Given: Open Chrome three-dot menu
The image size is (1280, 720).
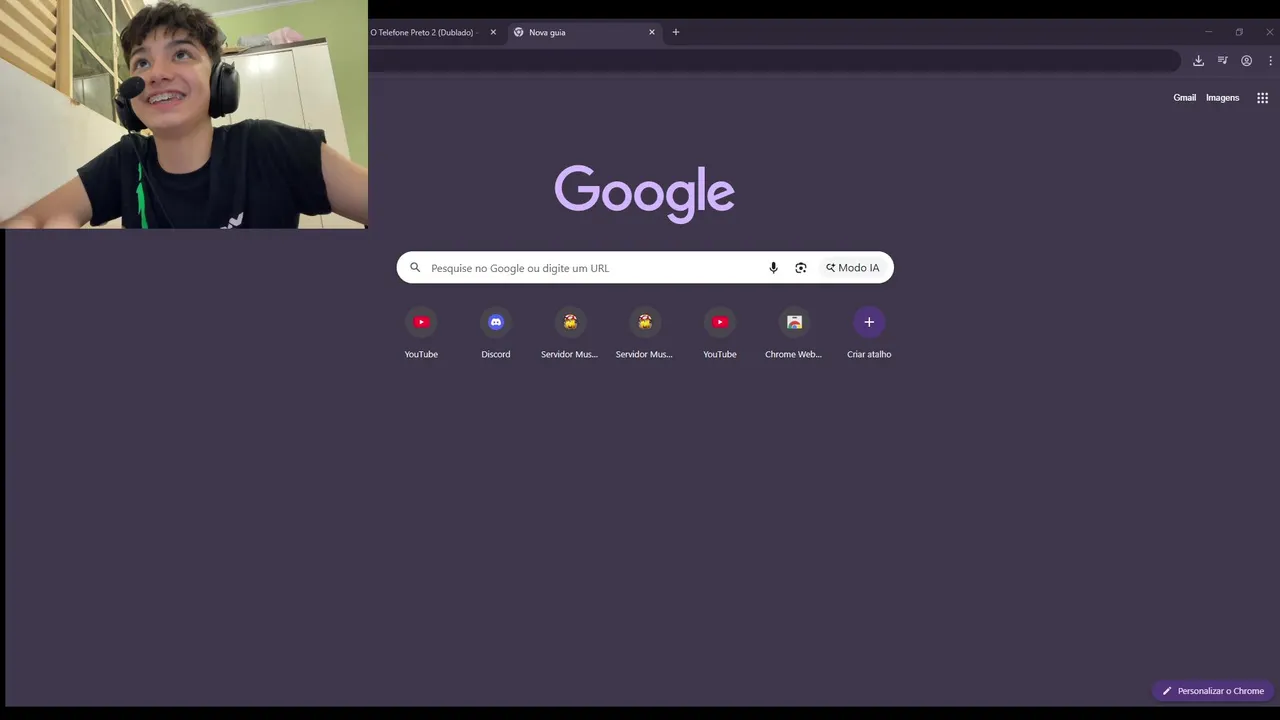Looking at the screenshot, I should 1270,61.
